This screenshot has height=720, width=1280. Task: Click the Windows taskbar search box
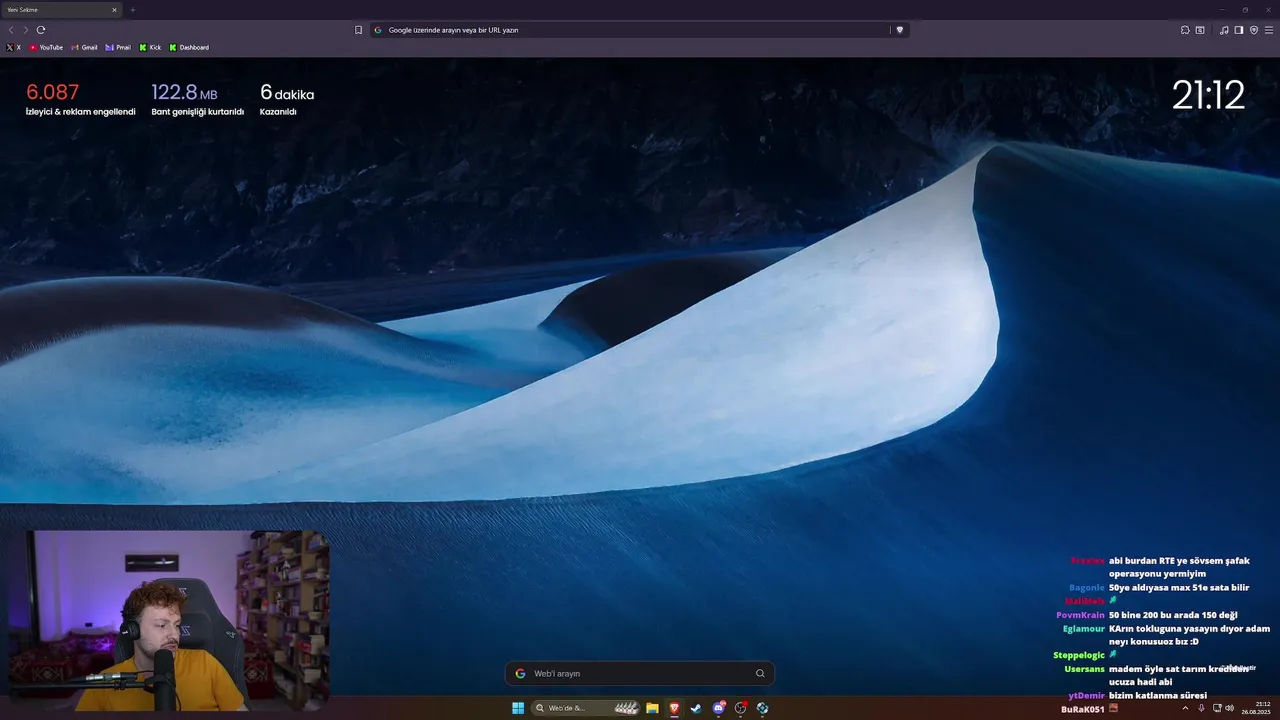click(586, 708)
